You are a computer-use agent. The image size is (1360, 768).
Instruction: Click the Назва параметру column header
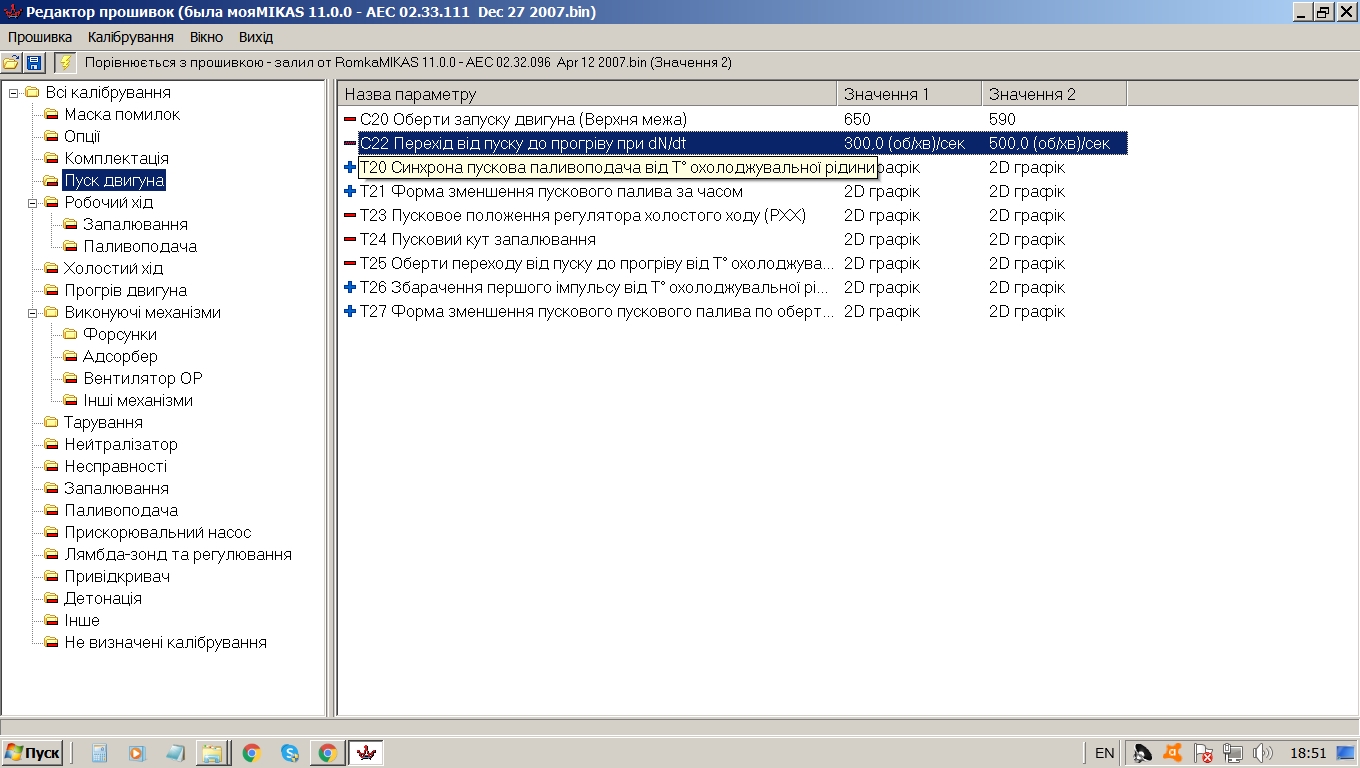587,94
